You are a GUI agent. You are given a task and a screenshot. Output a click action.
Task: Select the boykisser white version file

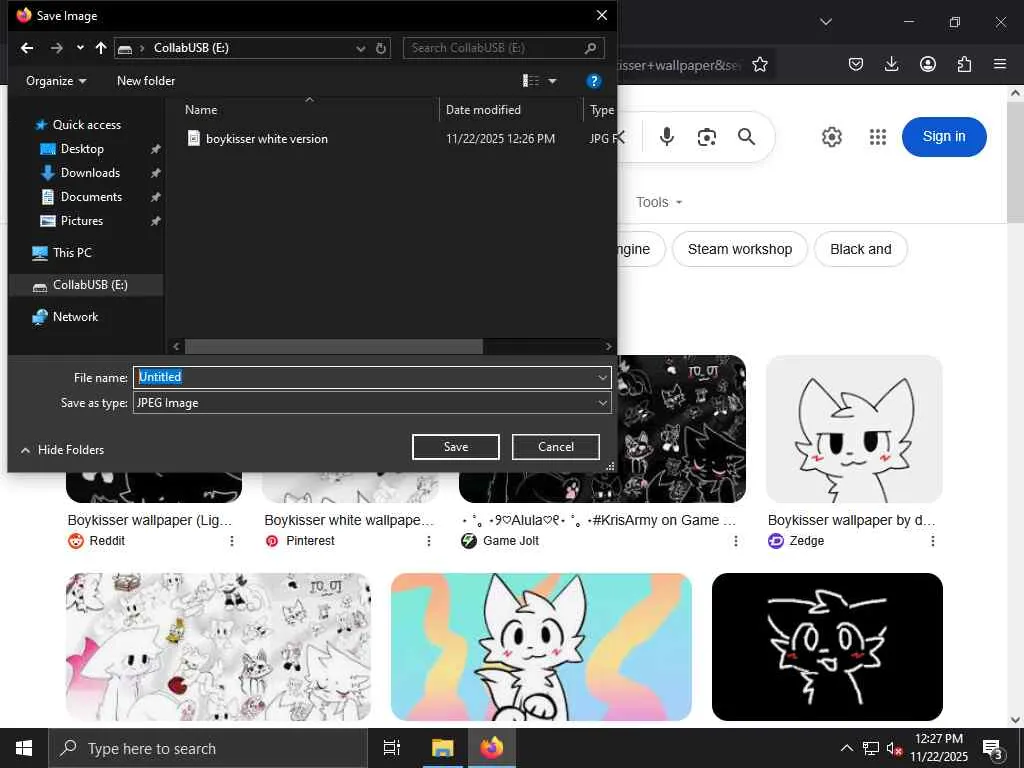pos(266,138)
